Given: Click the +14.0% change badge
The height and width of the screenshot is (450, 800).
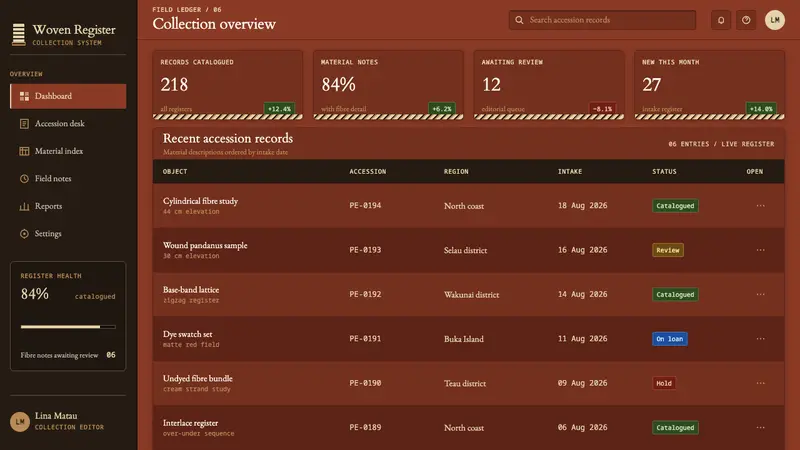Looking at the screenshot, I should [761, 109].
